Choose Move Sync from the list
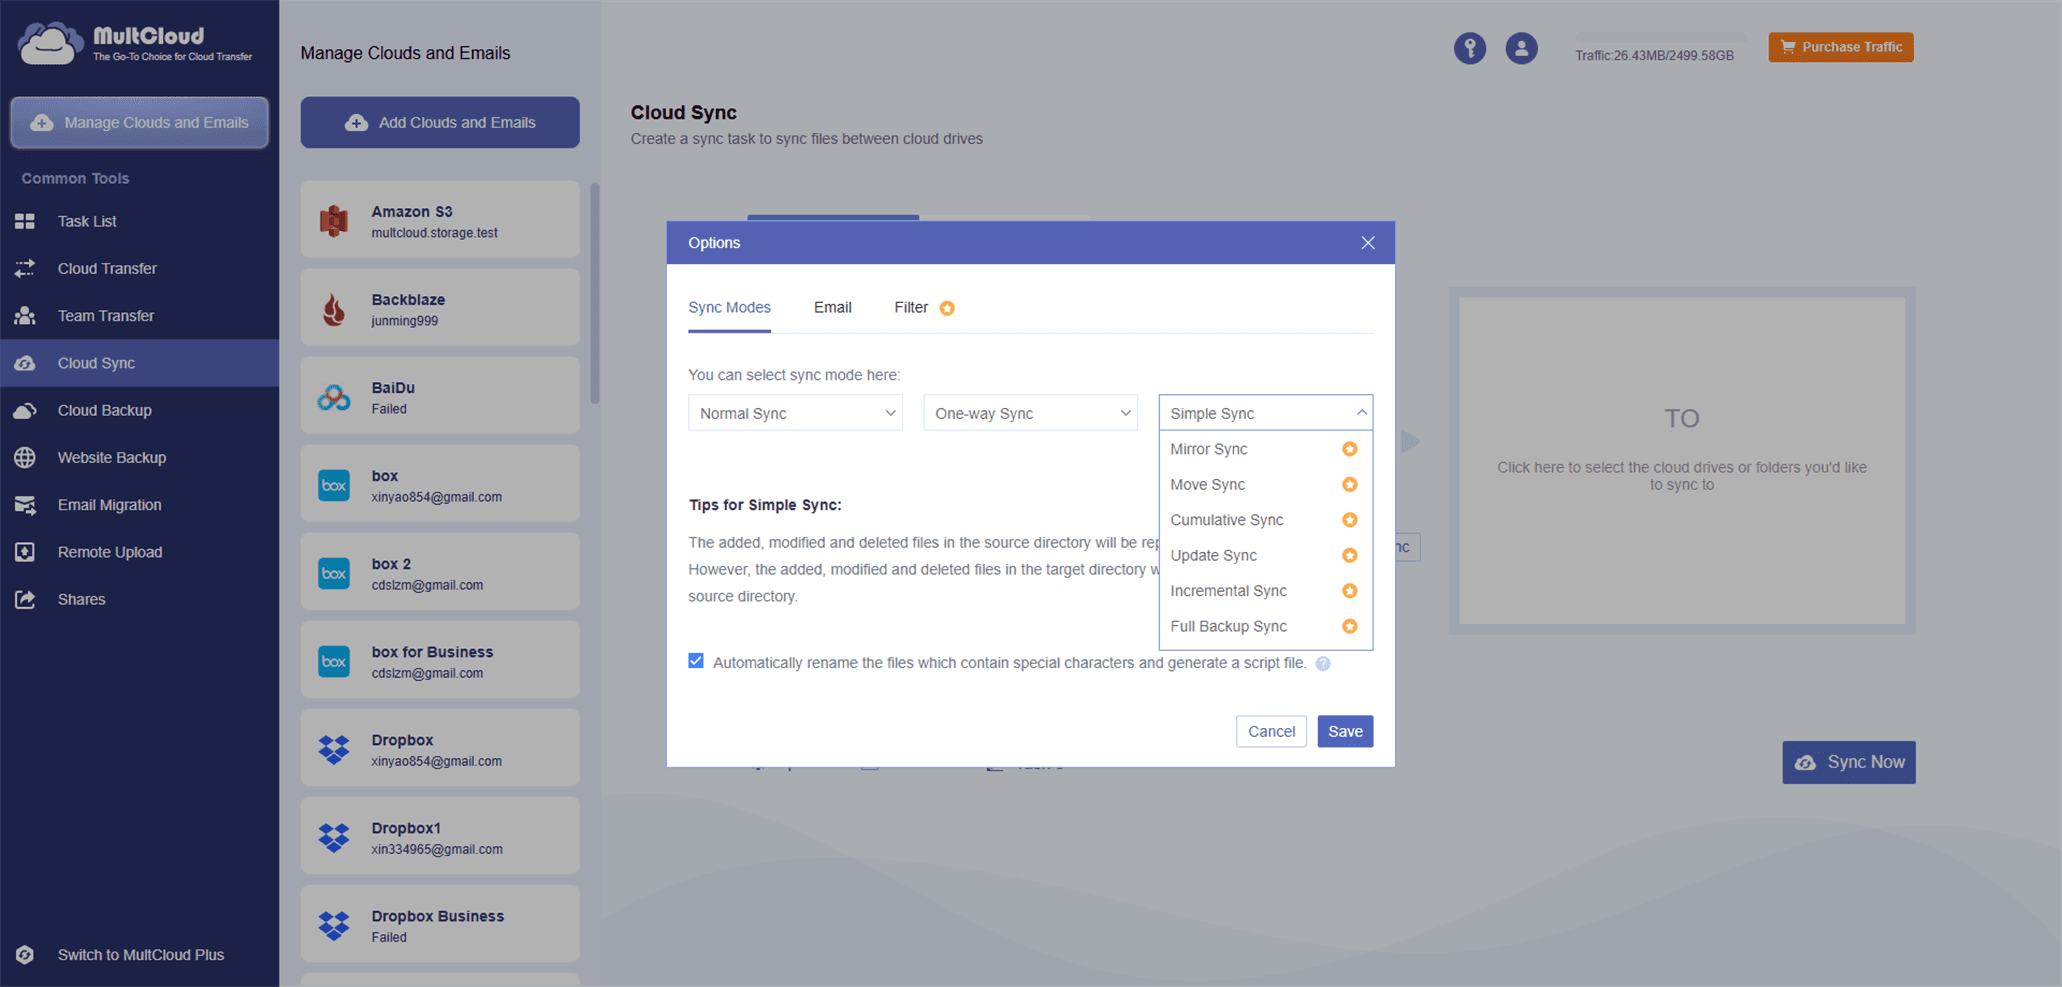Image resolution: width=2062 pixels, height=987 pixels. (x=1265, y=485)
